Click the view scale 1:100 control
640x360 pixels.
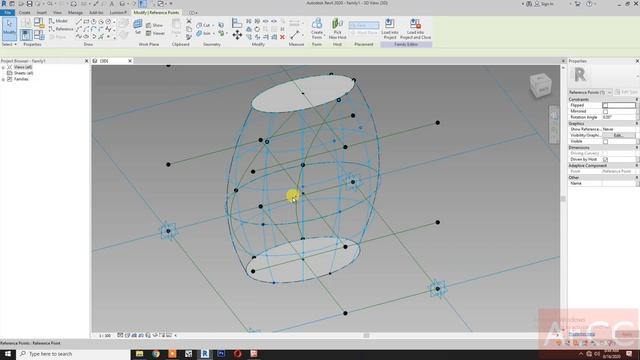pyautogui.click(x=105, y=336)
